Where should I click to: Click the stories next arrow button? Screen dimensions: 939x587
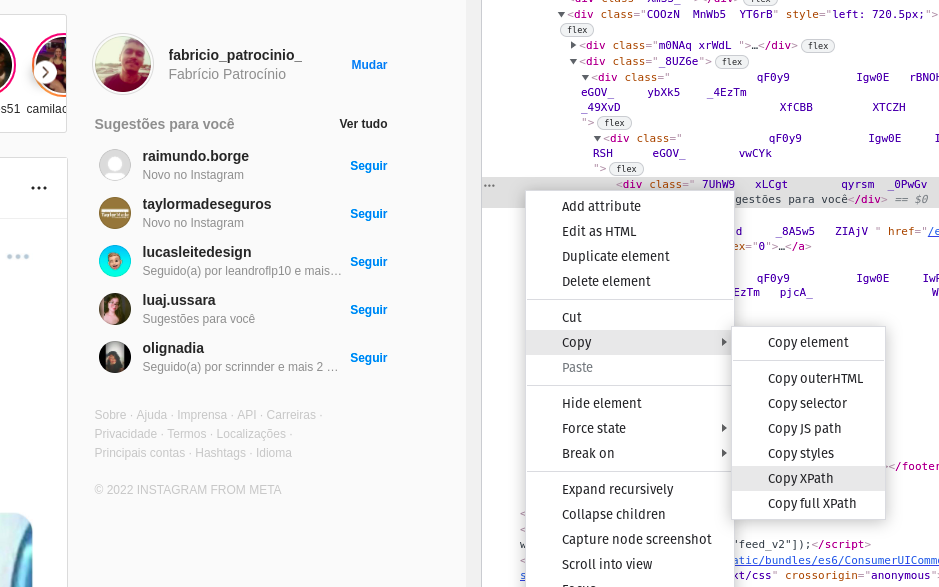point(46,72)
